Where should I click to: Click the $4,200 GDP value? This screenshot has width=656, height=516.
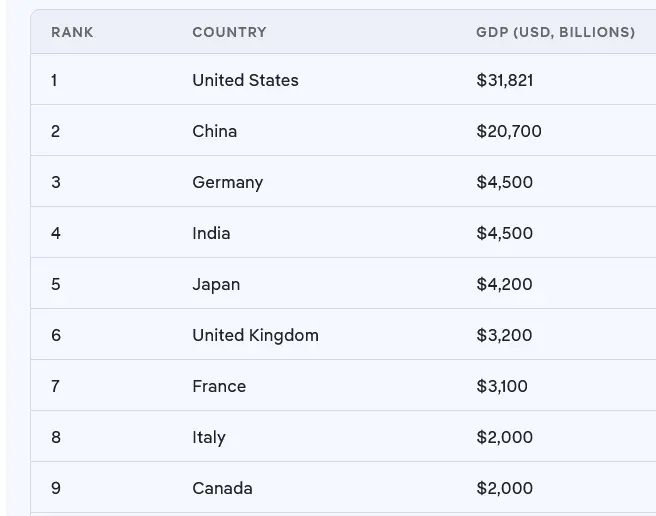[504, 284]
